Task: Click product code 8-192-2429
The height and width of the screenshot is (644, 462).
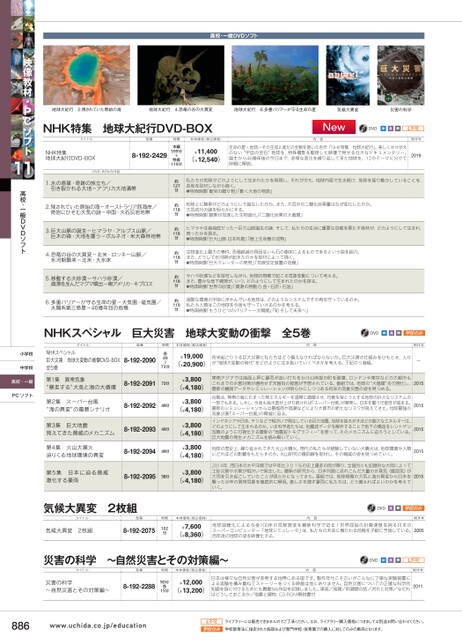Action: 149,156
